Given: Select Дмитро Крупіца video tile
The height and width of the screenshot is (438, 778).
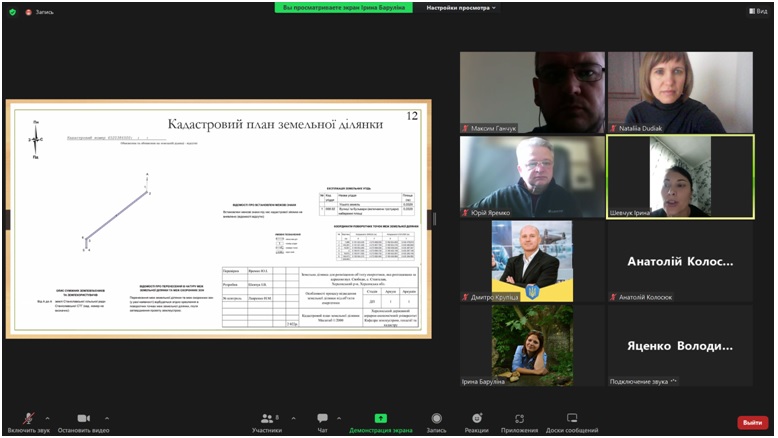Looking at the screenshot, I should pos(532,261).
